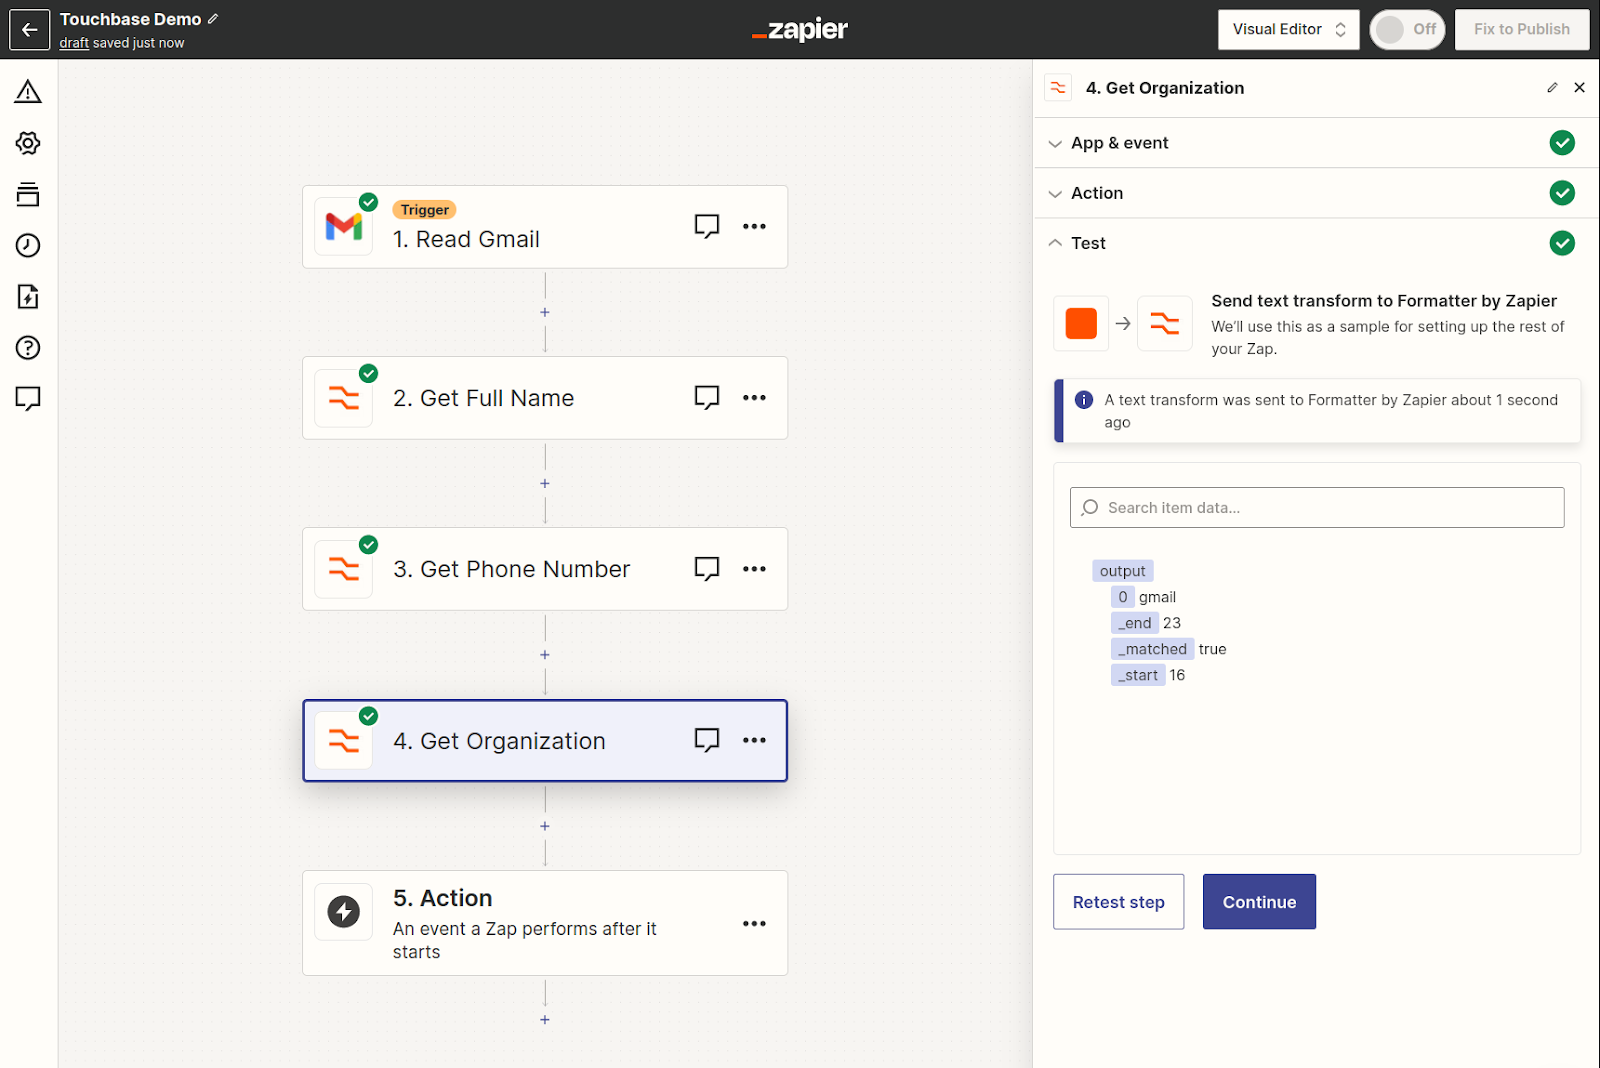Click the Retest step button
Viewport: 1600px width, 1068px height.
(1118, 902)
